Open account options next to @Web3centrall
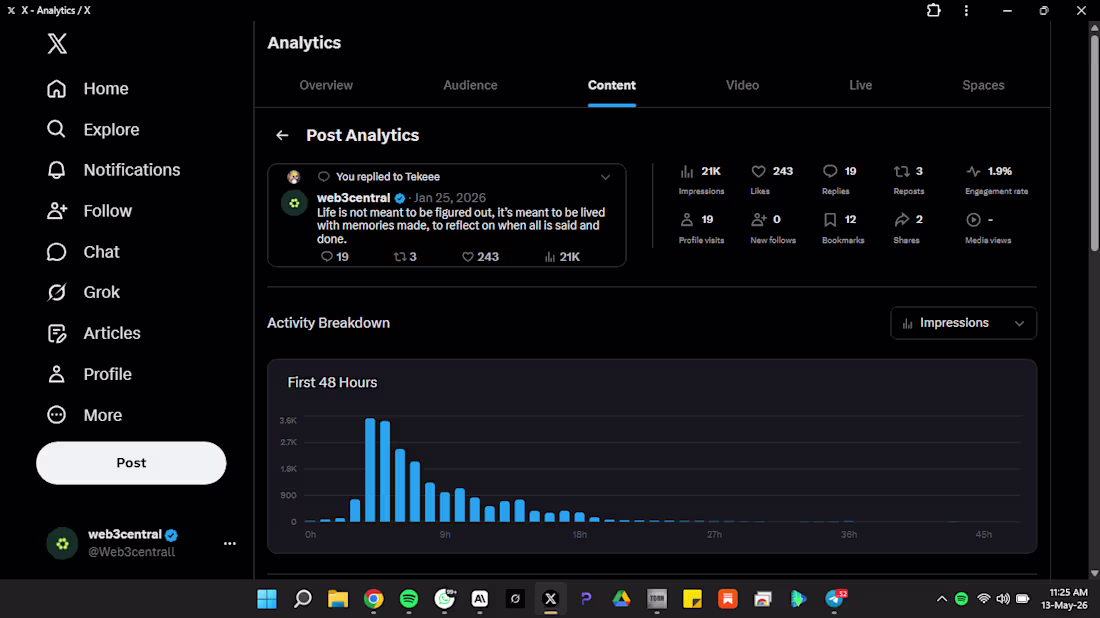Image resolution: width=1100 pixels, height=618 pixels. click(229, 543)
